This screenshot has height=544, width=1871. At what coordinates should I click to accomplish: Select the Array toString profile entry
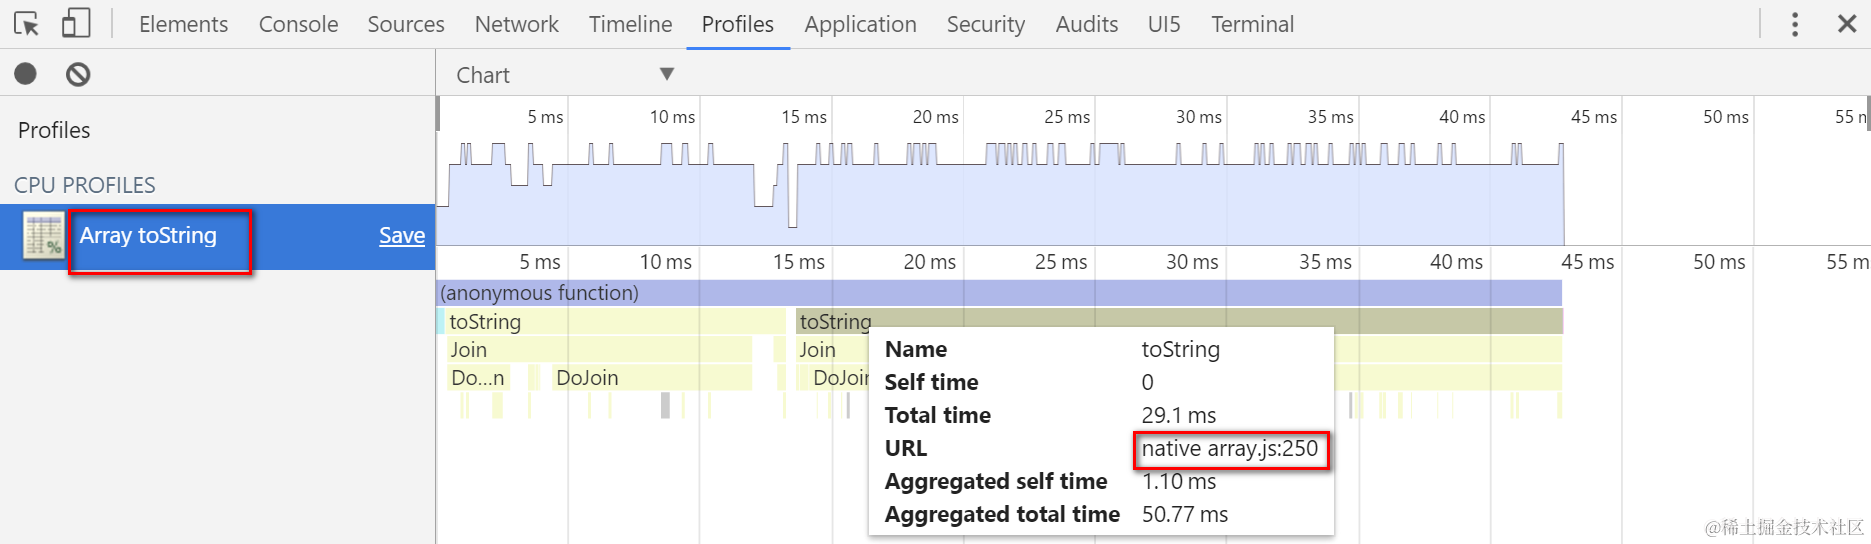(x=217, y=237)
